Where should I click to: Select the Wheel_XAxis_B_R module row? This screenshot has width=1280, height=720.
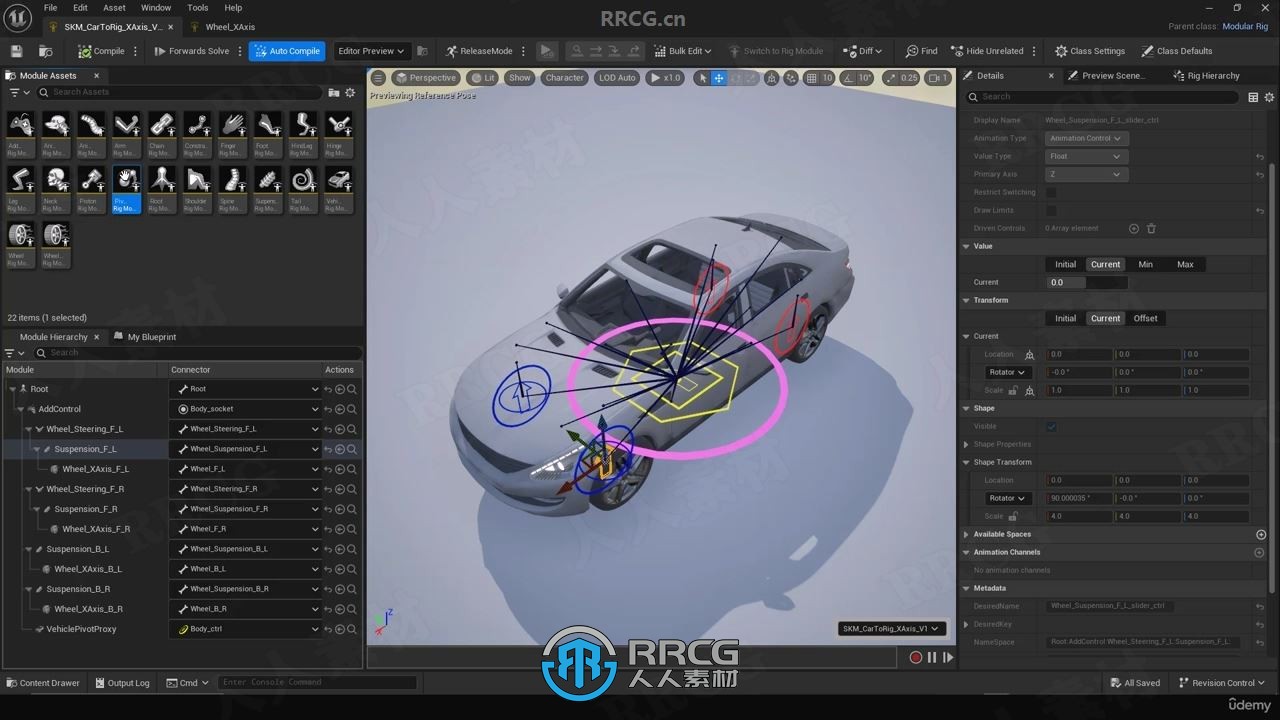(x=88, y=609)
